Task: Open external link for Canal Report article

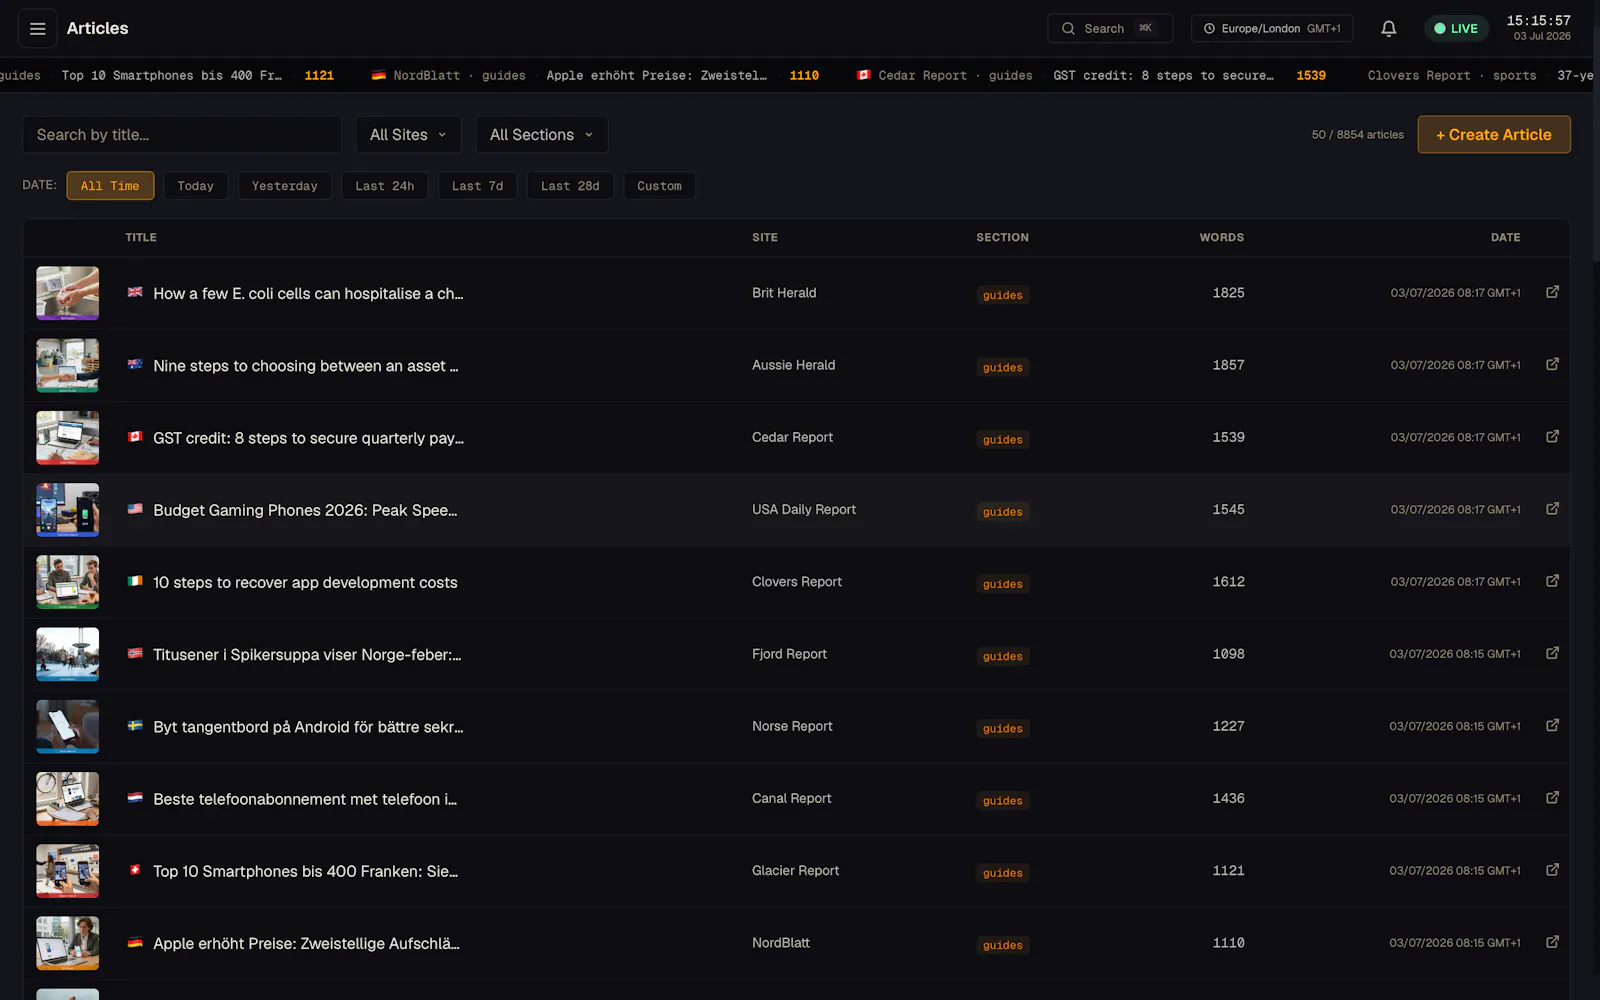Action: (x=1552, y=797)
